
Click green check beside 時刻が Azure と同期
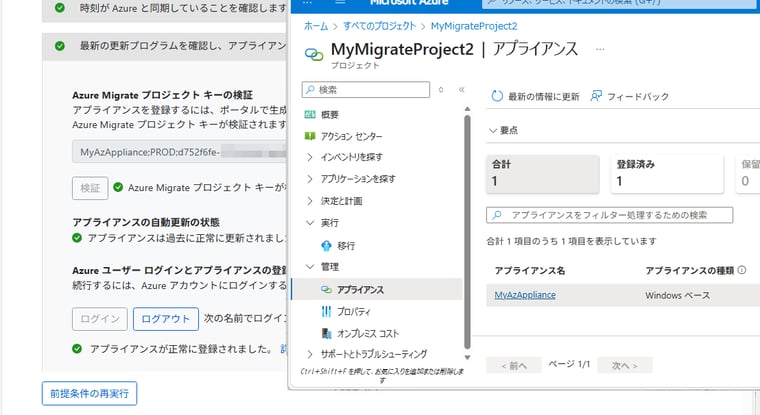60,8
